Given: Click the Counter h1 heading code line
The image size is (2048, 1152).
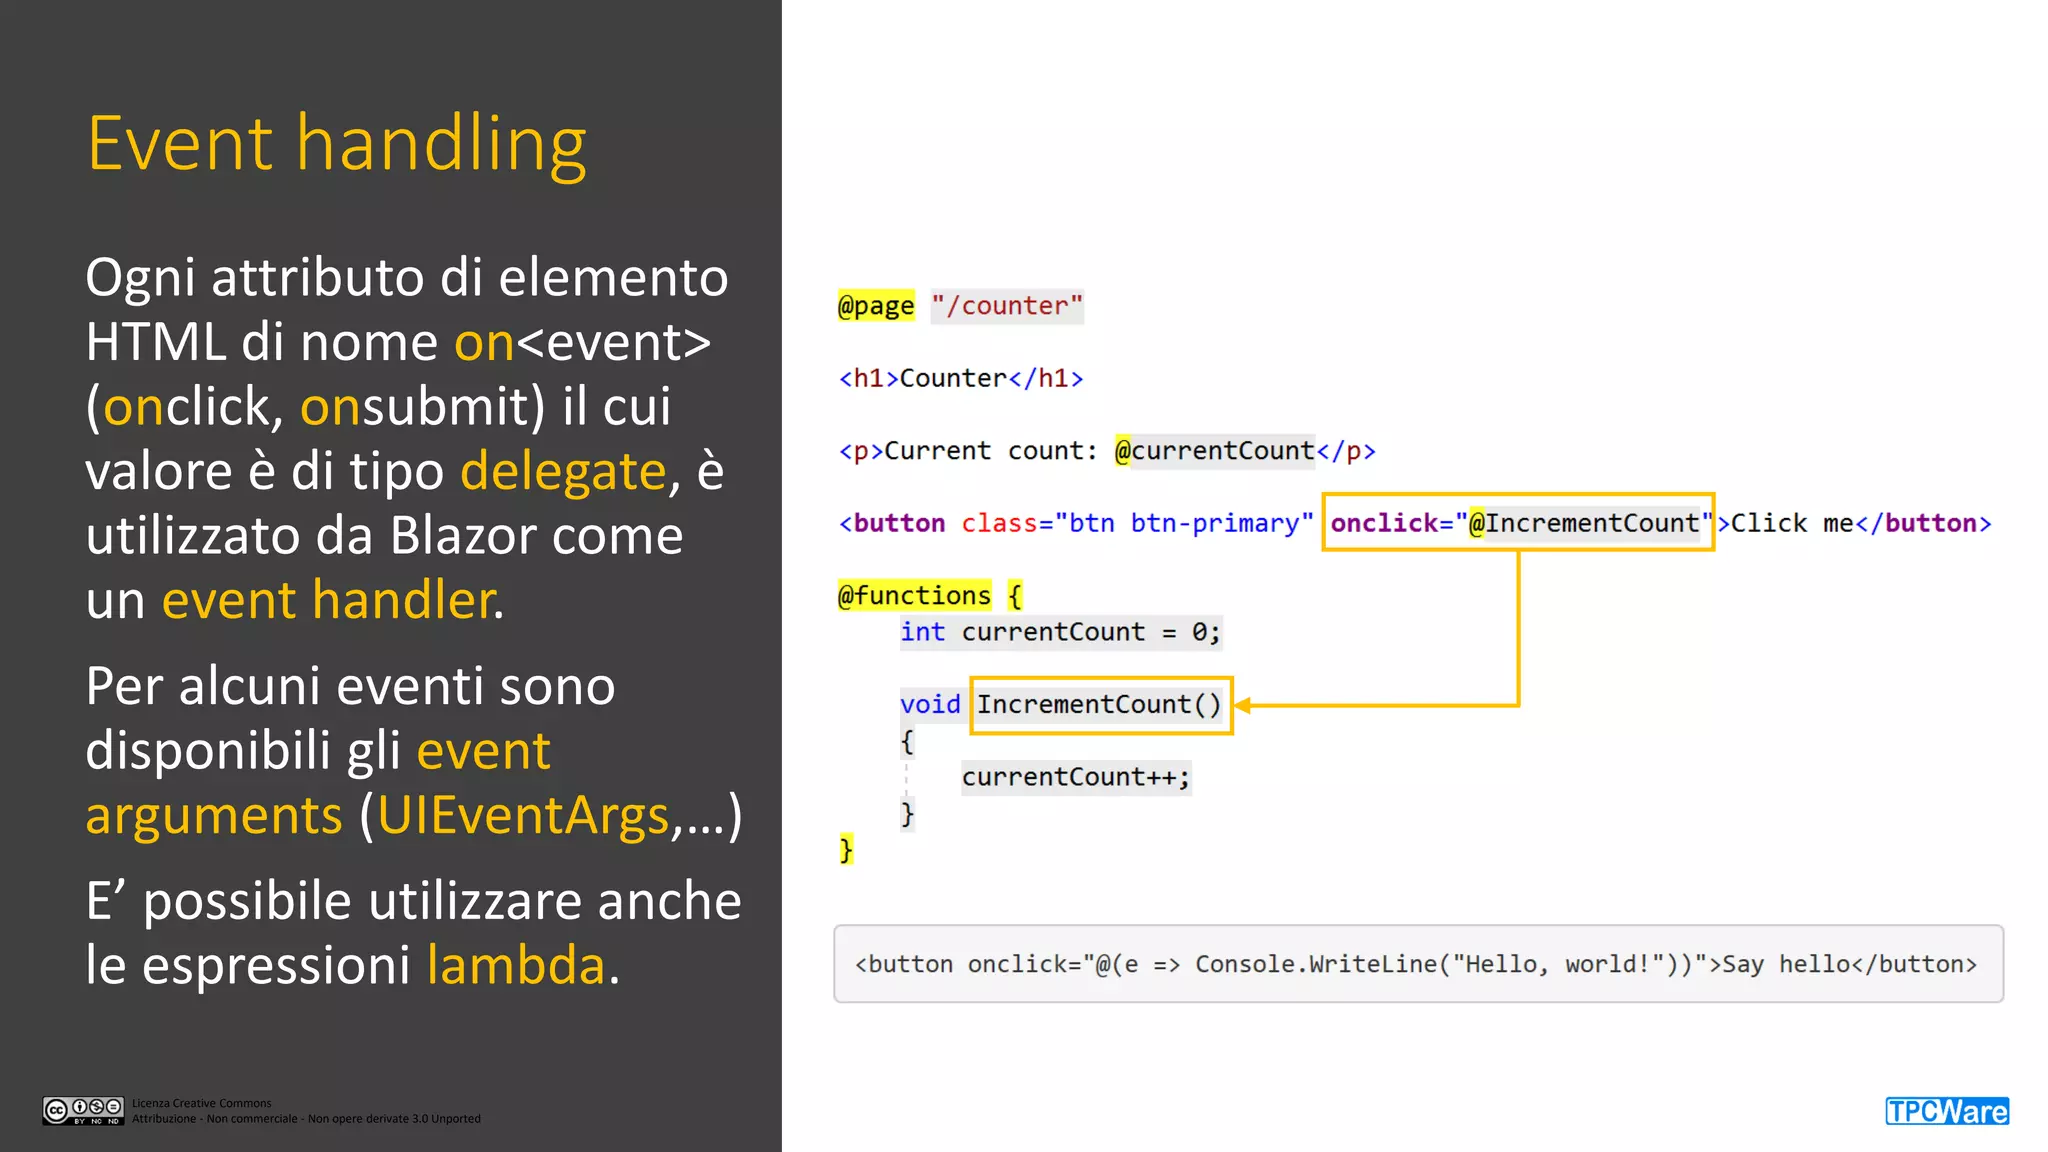Looking at the screenshot, I should click(x=960, y=378).
